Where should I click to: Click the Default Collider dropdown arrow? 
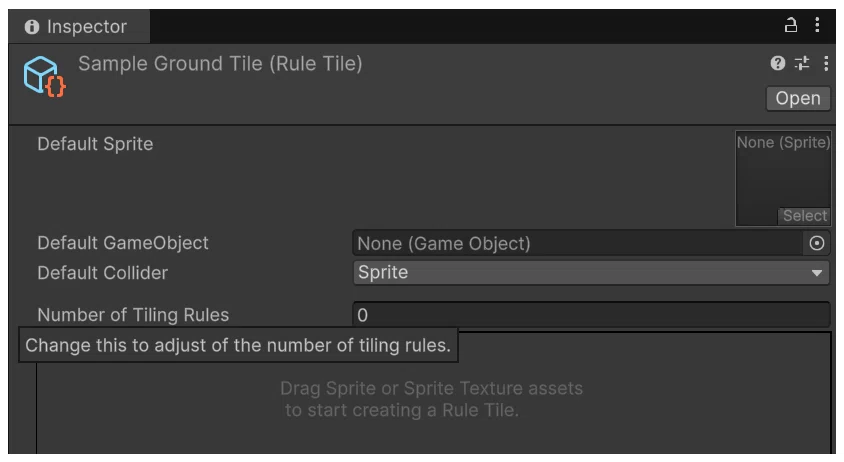pos(817,273)
